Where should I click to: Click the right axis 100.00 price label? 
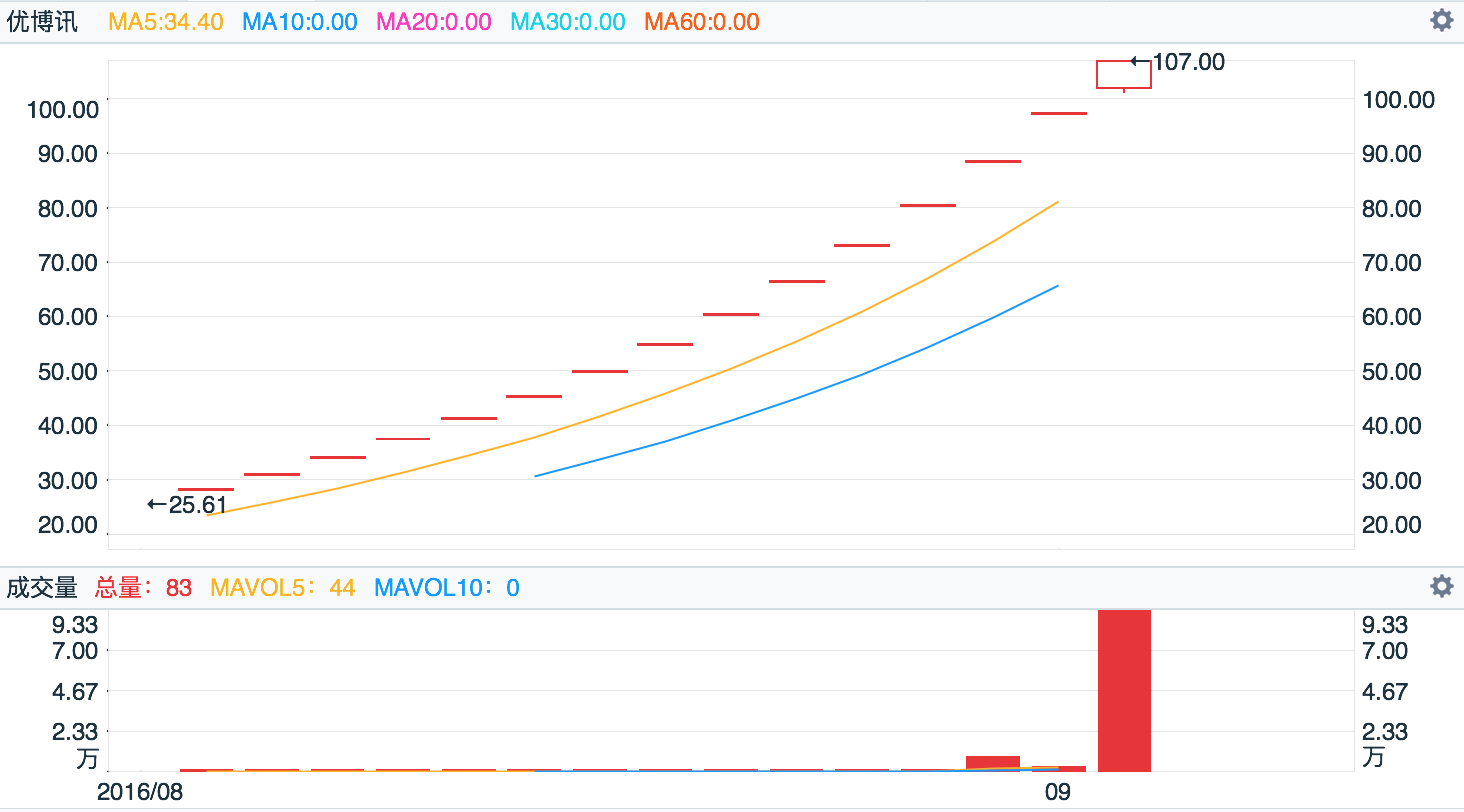pos(1398,99)
